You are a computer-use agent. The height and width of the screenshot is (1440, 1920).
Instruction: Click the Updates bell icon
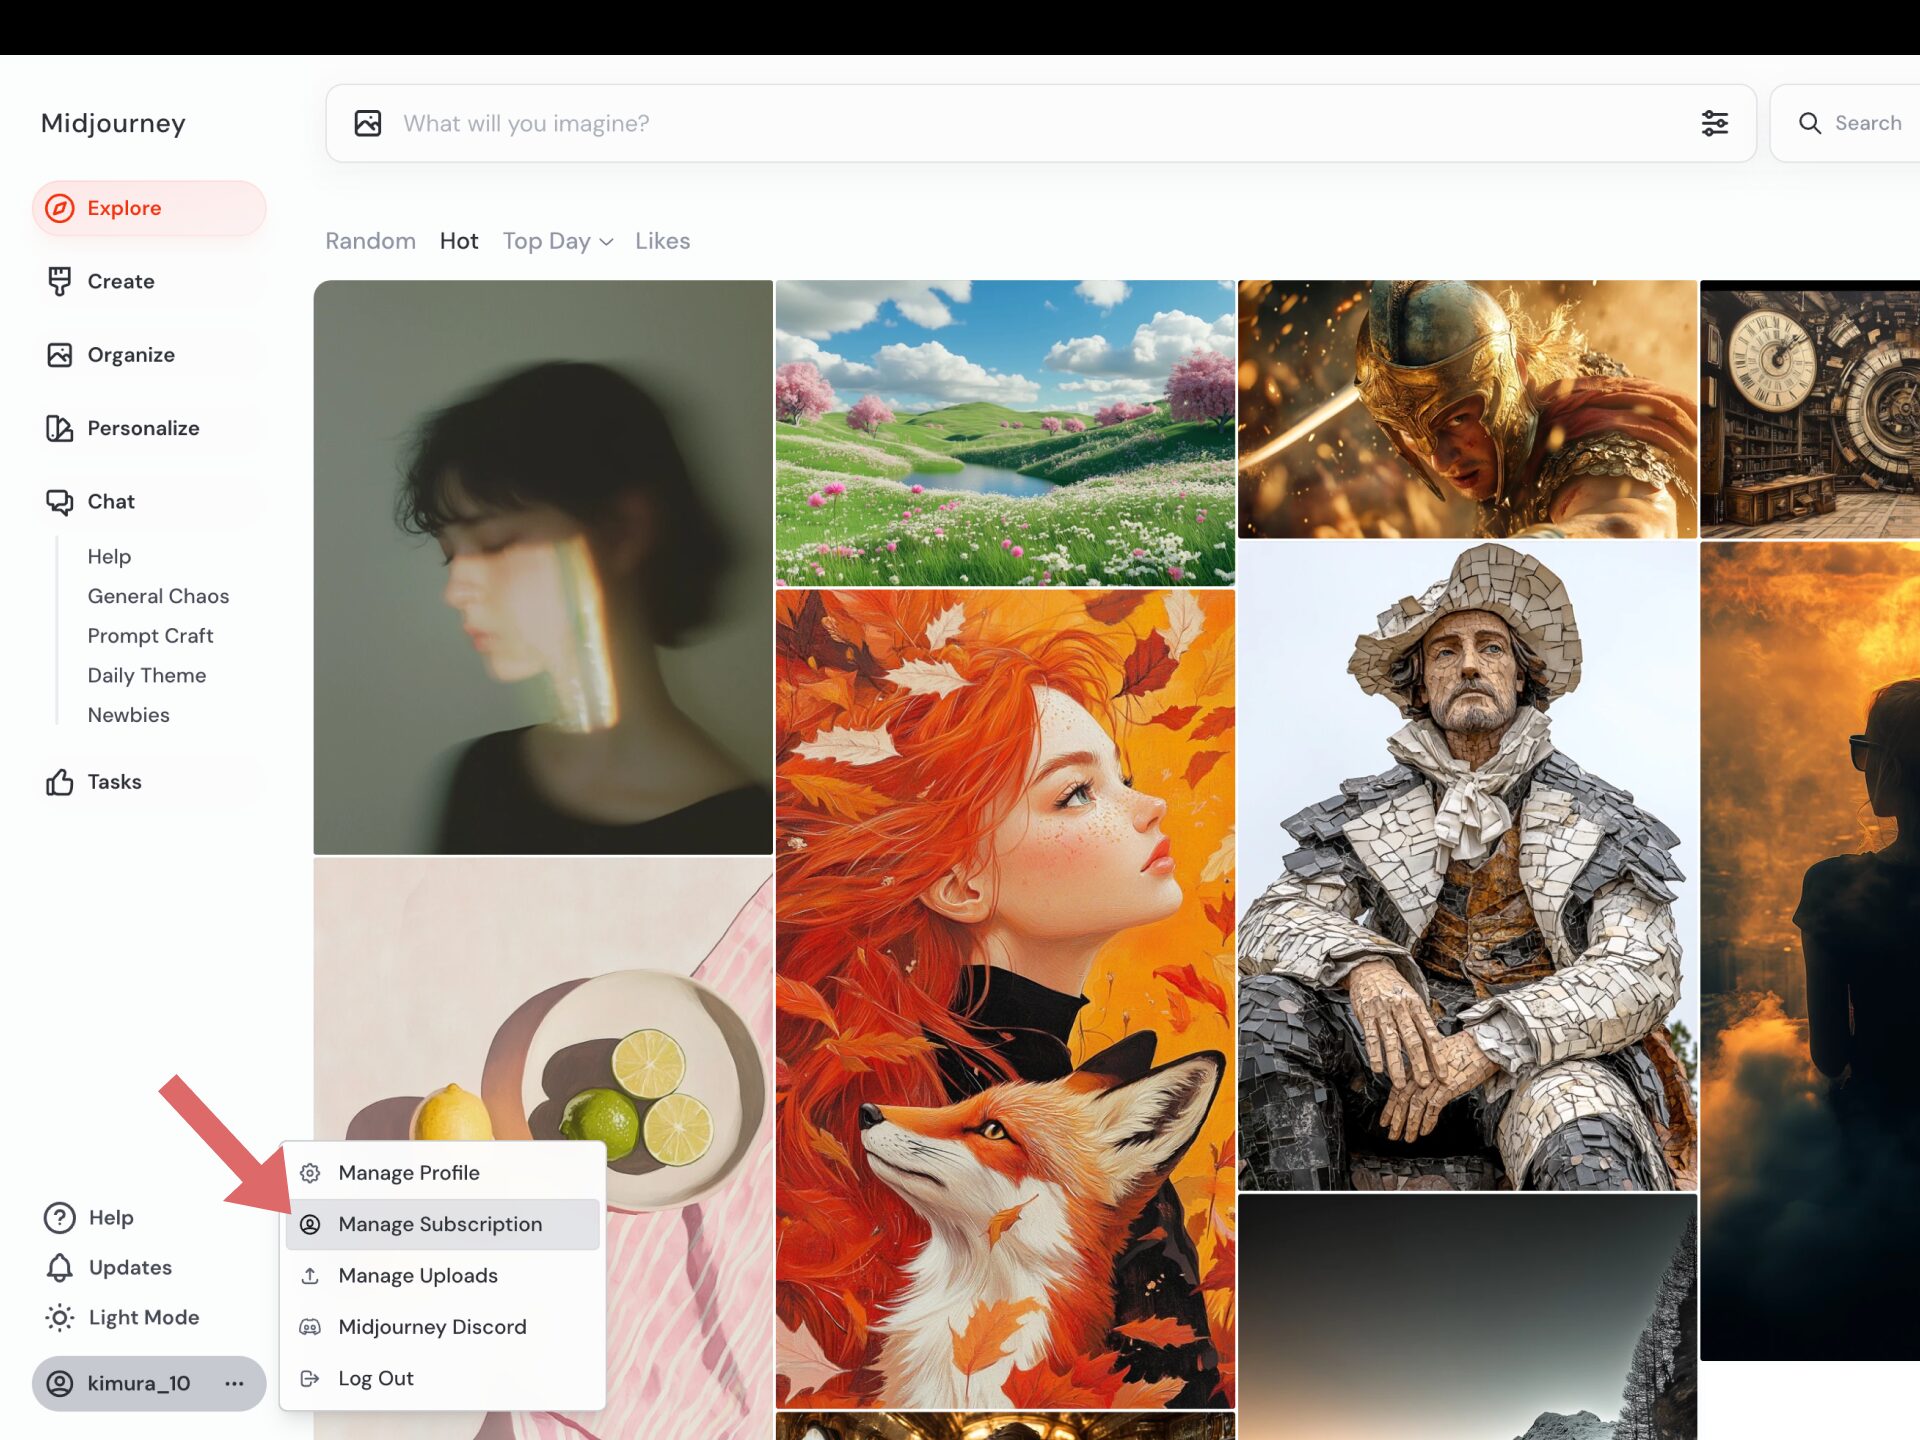[x=60, y=1268]
